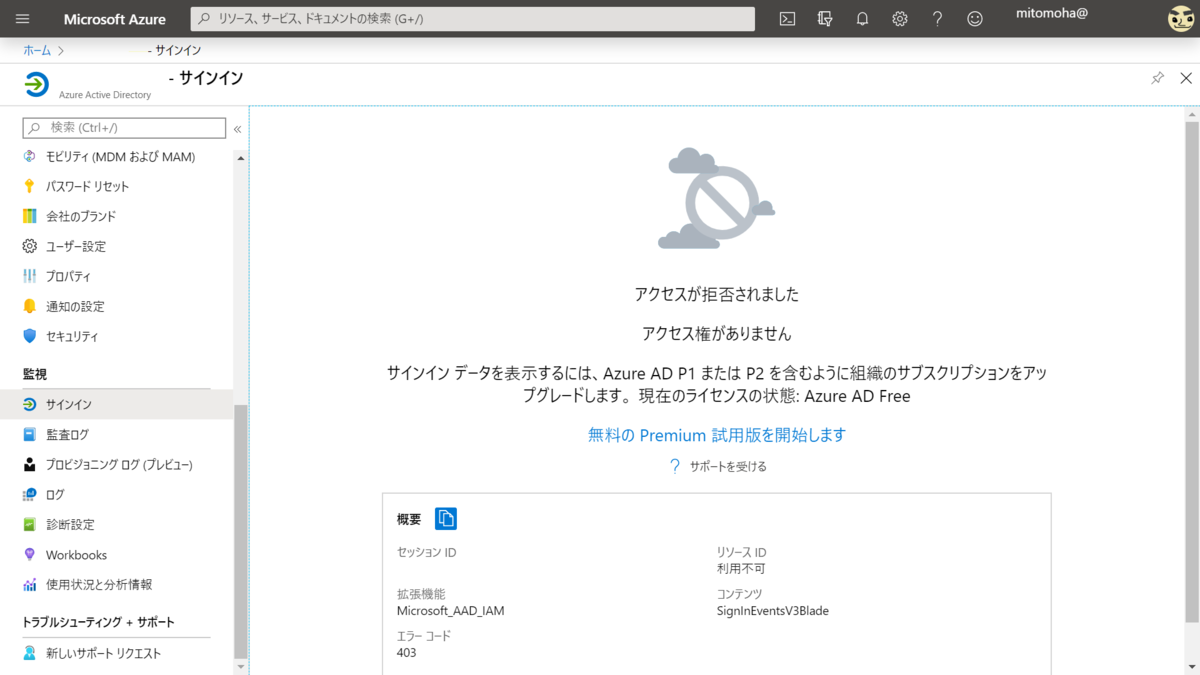Open プロビジョニング ログ (プレビュー)
Image resolution: width=1200 pixels, height=675 pixels.
click(x=117, y=464)
